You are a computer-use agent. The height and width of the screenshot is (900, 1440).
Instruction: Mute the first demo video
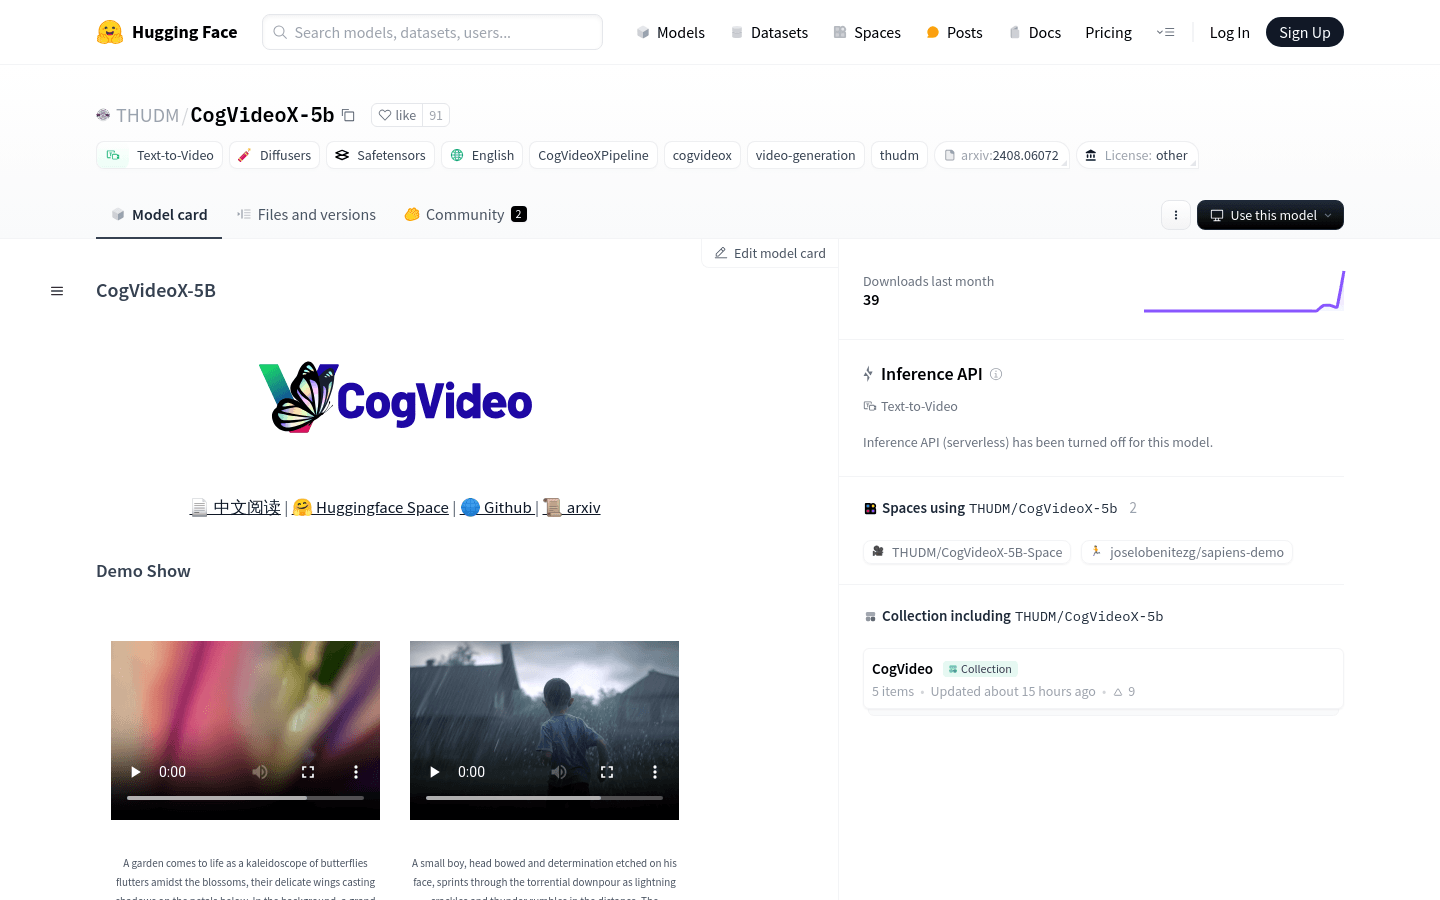259,771
